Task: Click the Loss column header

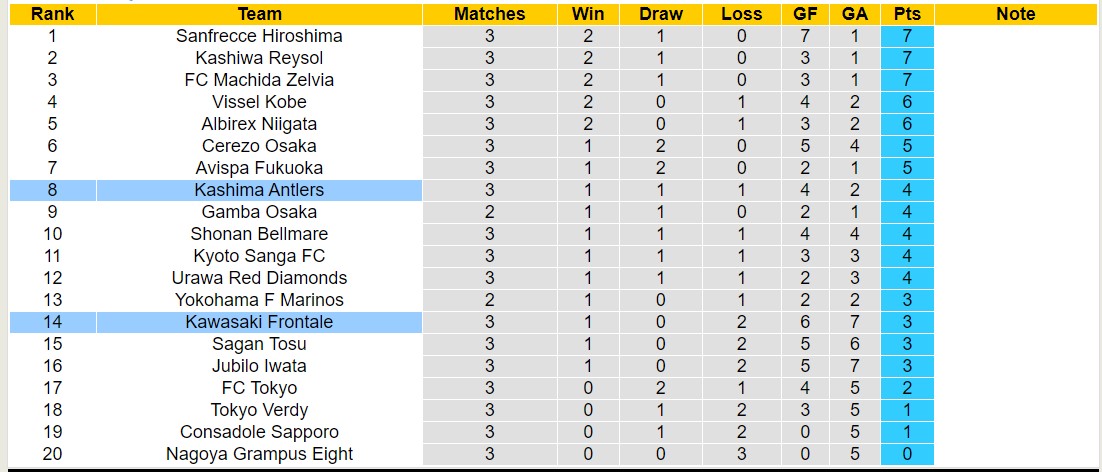Action: [741, 14]
